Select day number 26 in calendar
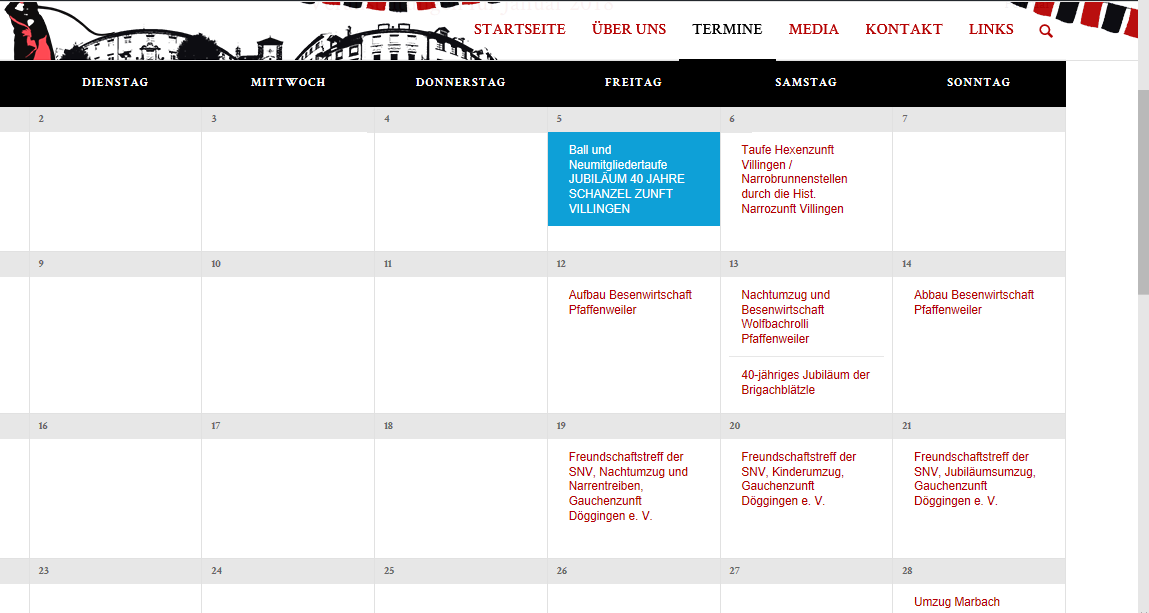This screenshot has height=613, width=1149. pyautogui.click(x=562, y=571)
